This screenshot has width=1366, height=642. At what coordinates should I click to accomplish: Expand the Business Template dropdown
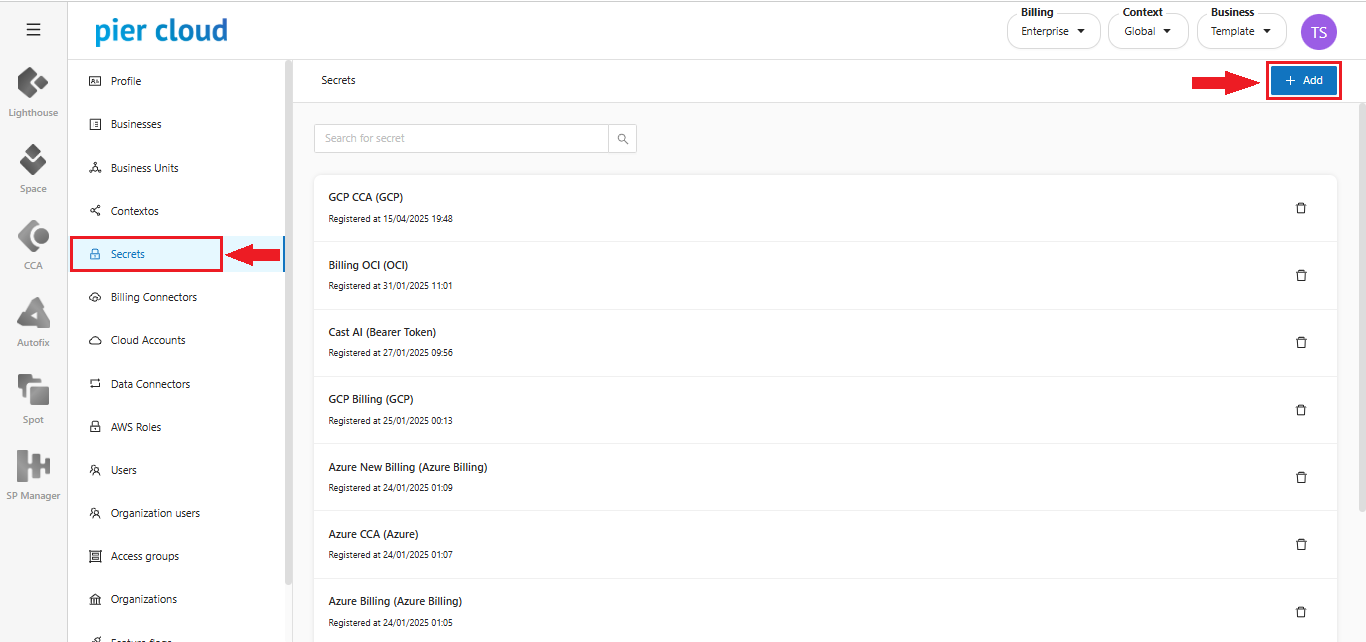(x=1241, y=31)
